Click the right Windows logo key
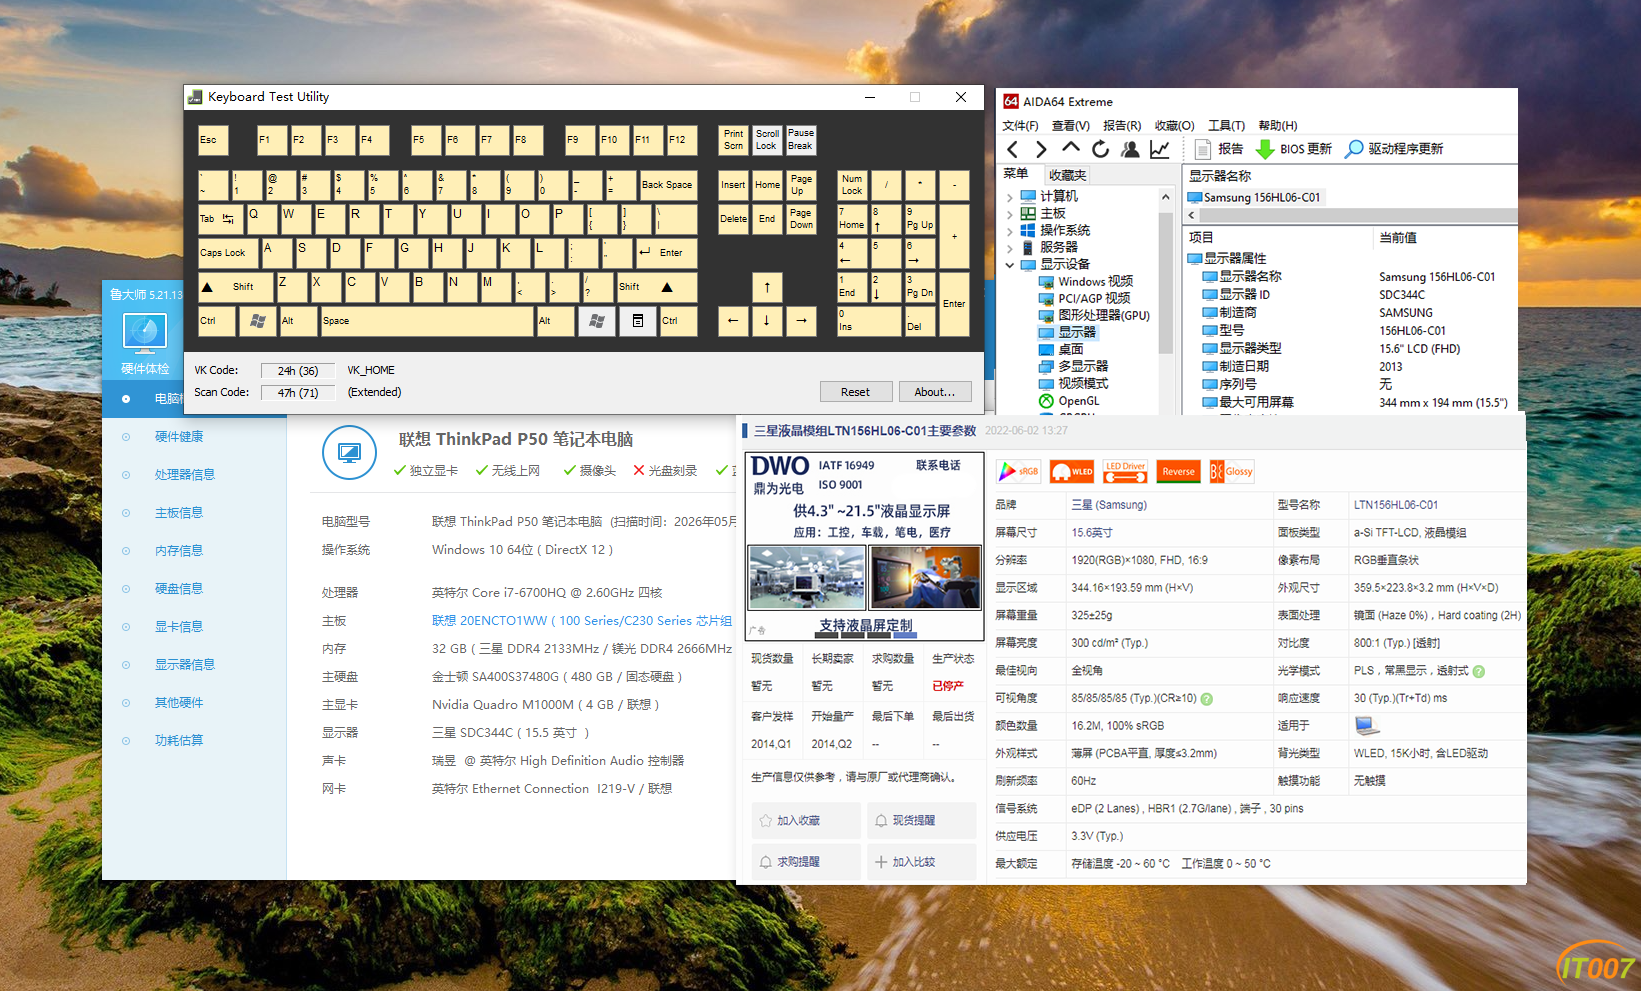This screenshot has width=1641, height=991. [597, 321]
